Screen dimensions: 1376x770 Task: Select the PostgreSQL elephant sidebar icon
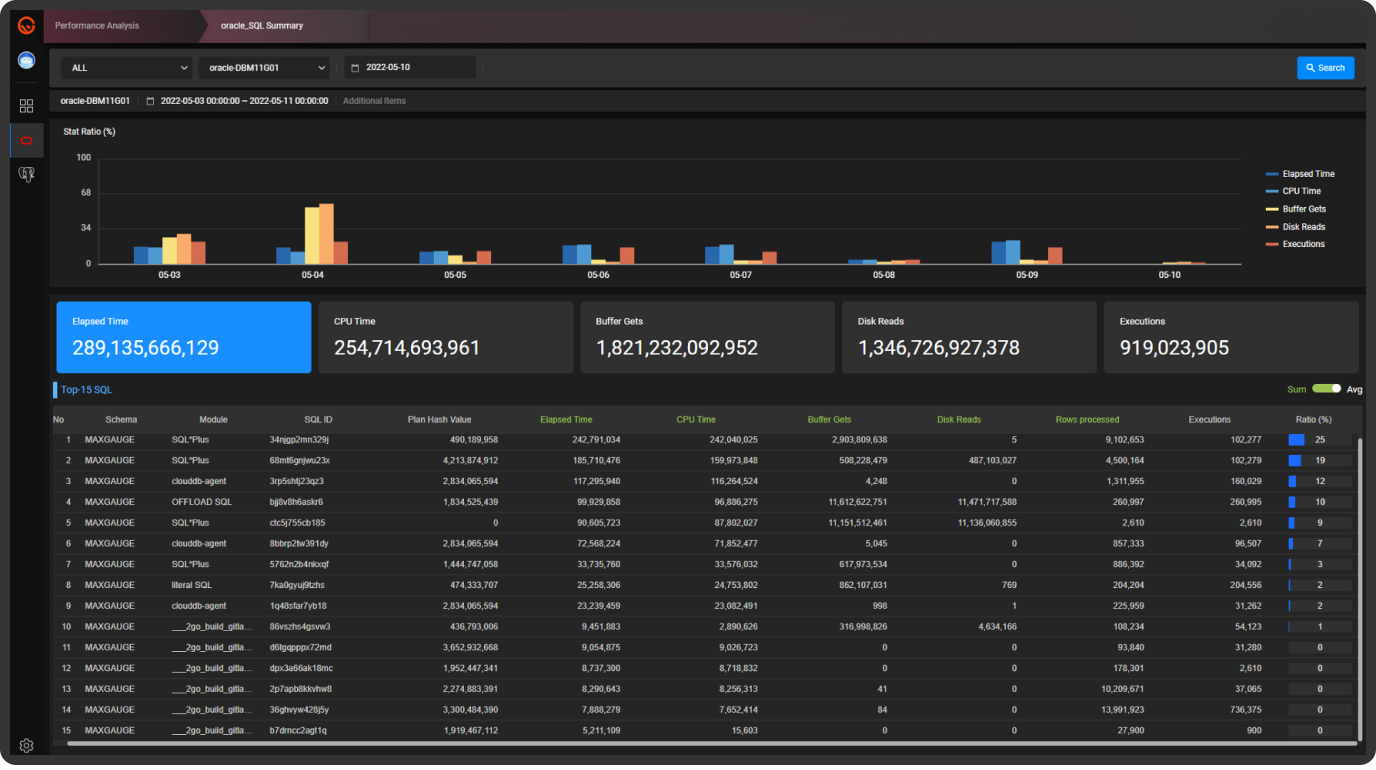pyautogui.click(x=26, y=175)
